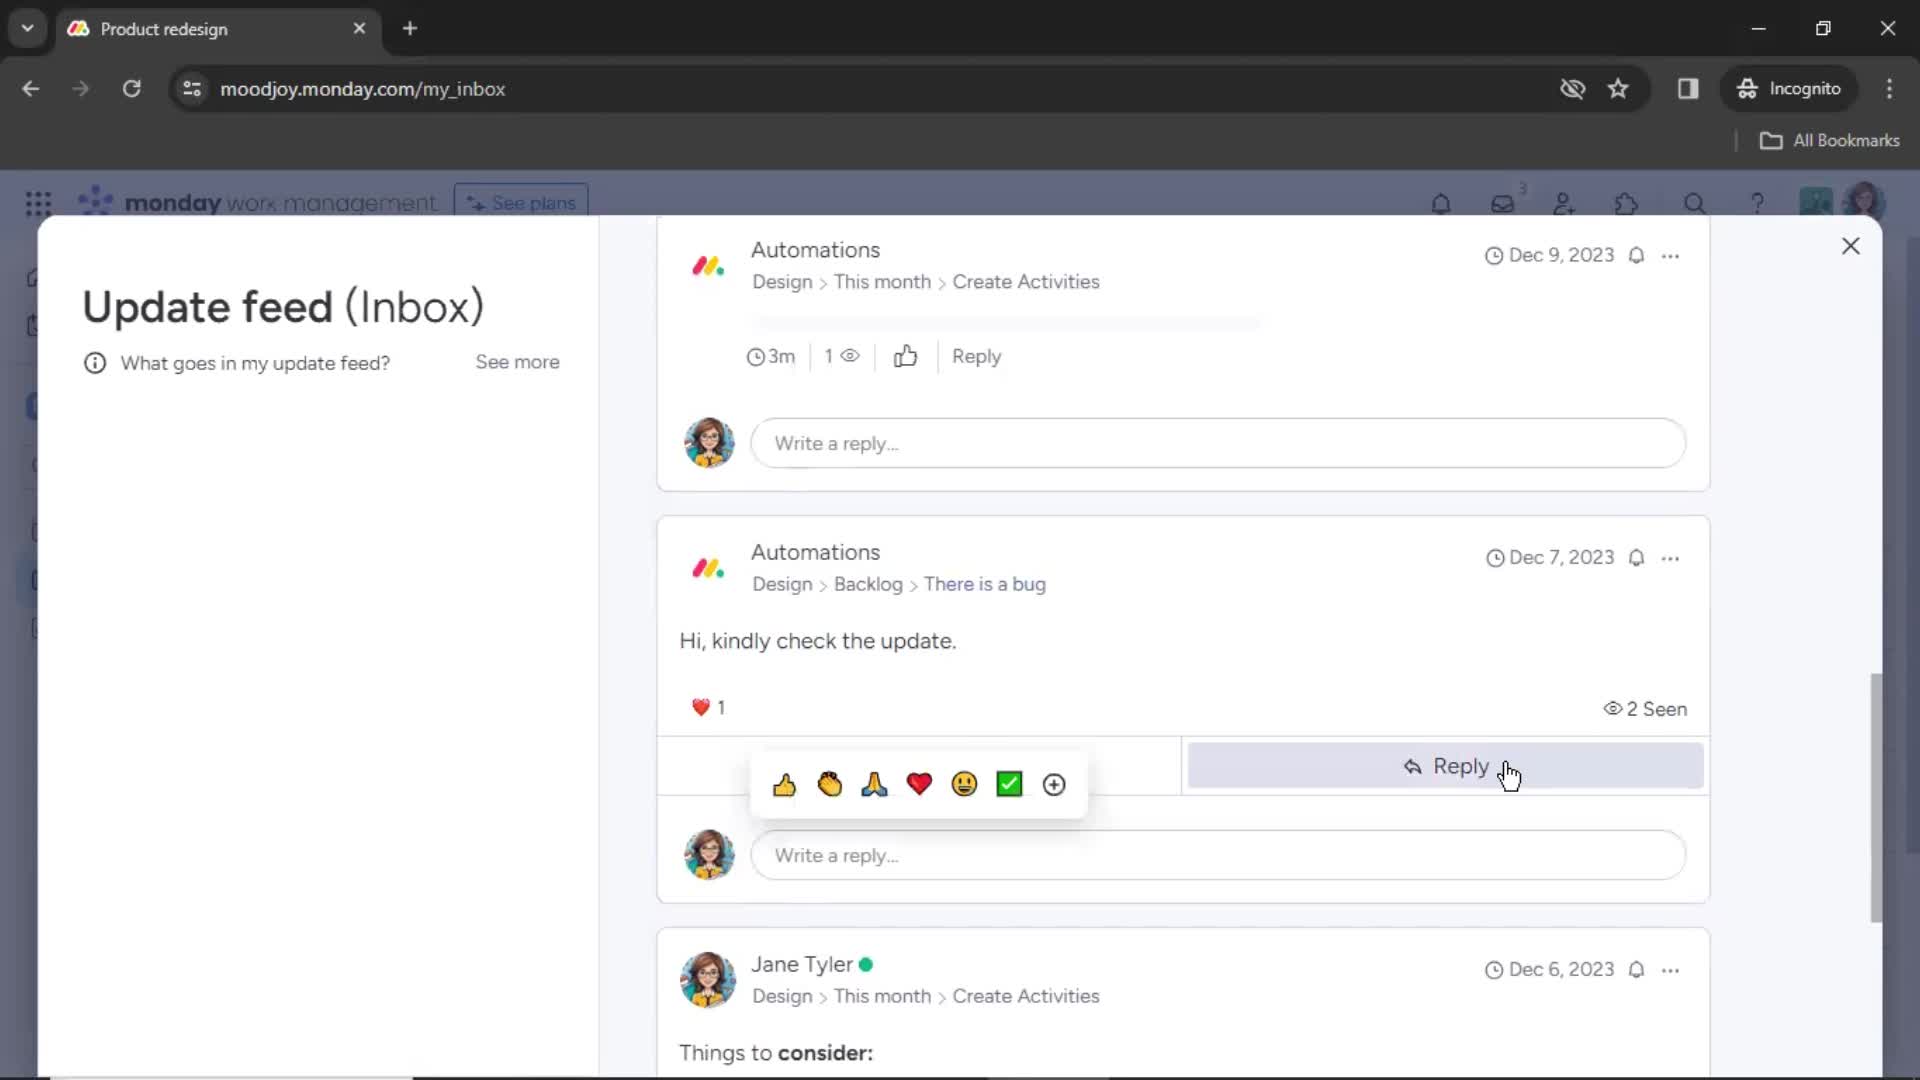This screenshot has width=1920, height=1080.
Task: Click the thumbs up reaction icon
Action: tap(783, 783)
